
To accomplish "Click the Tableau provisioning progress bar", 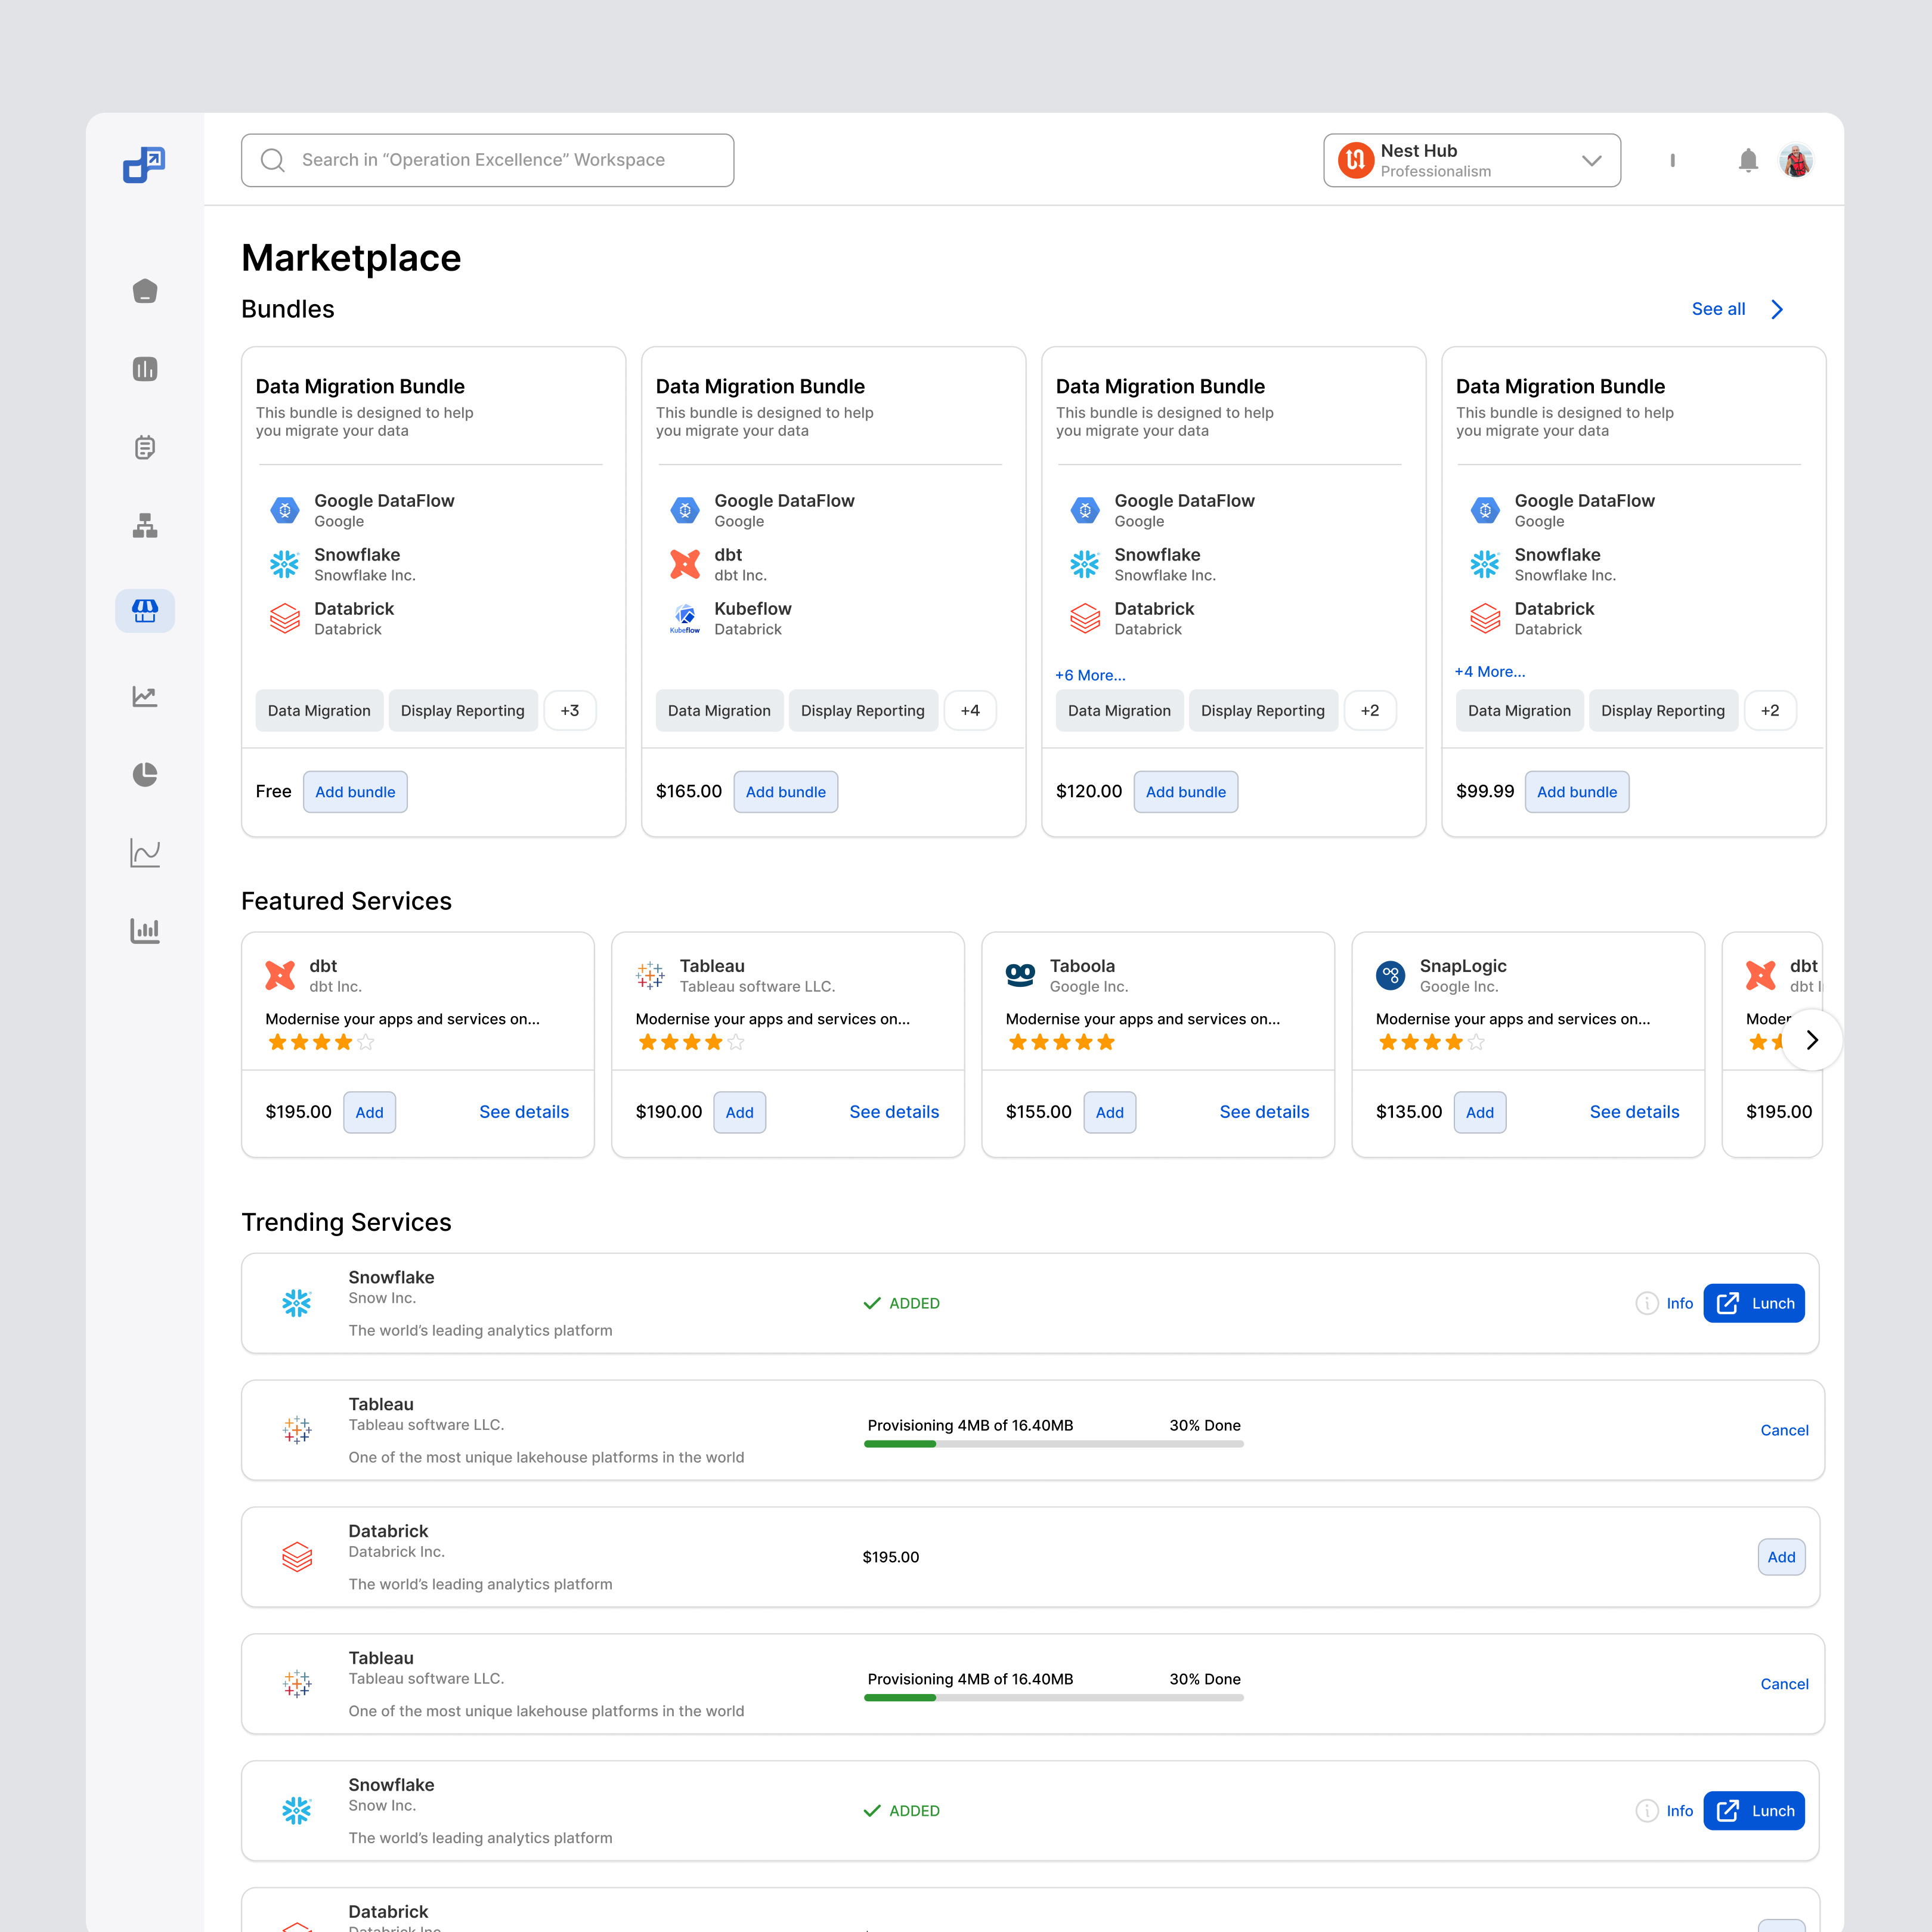I will [1053, 1444].
